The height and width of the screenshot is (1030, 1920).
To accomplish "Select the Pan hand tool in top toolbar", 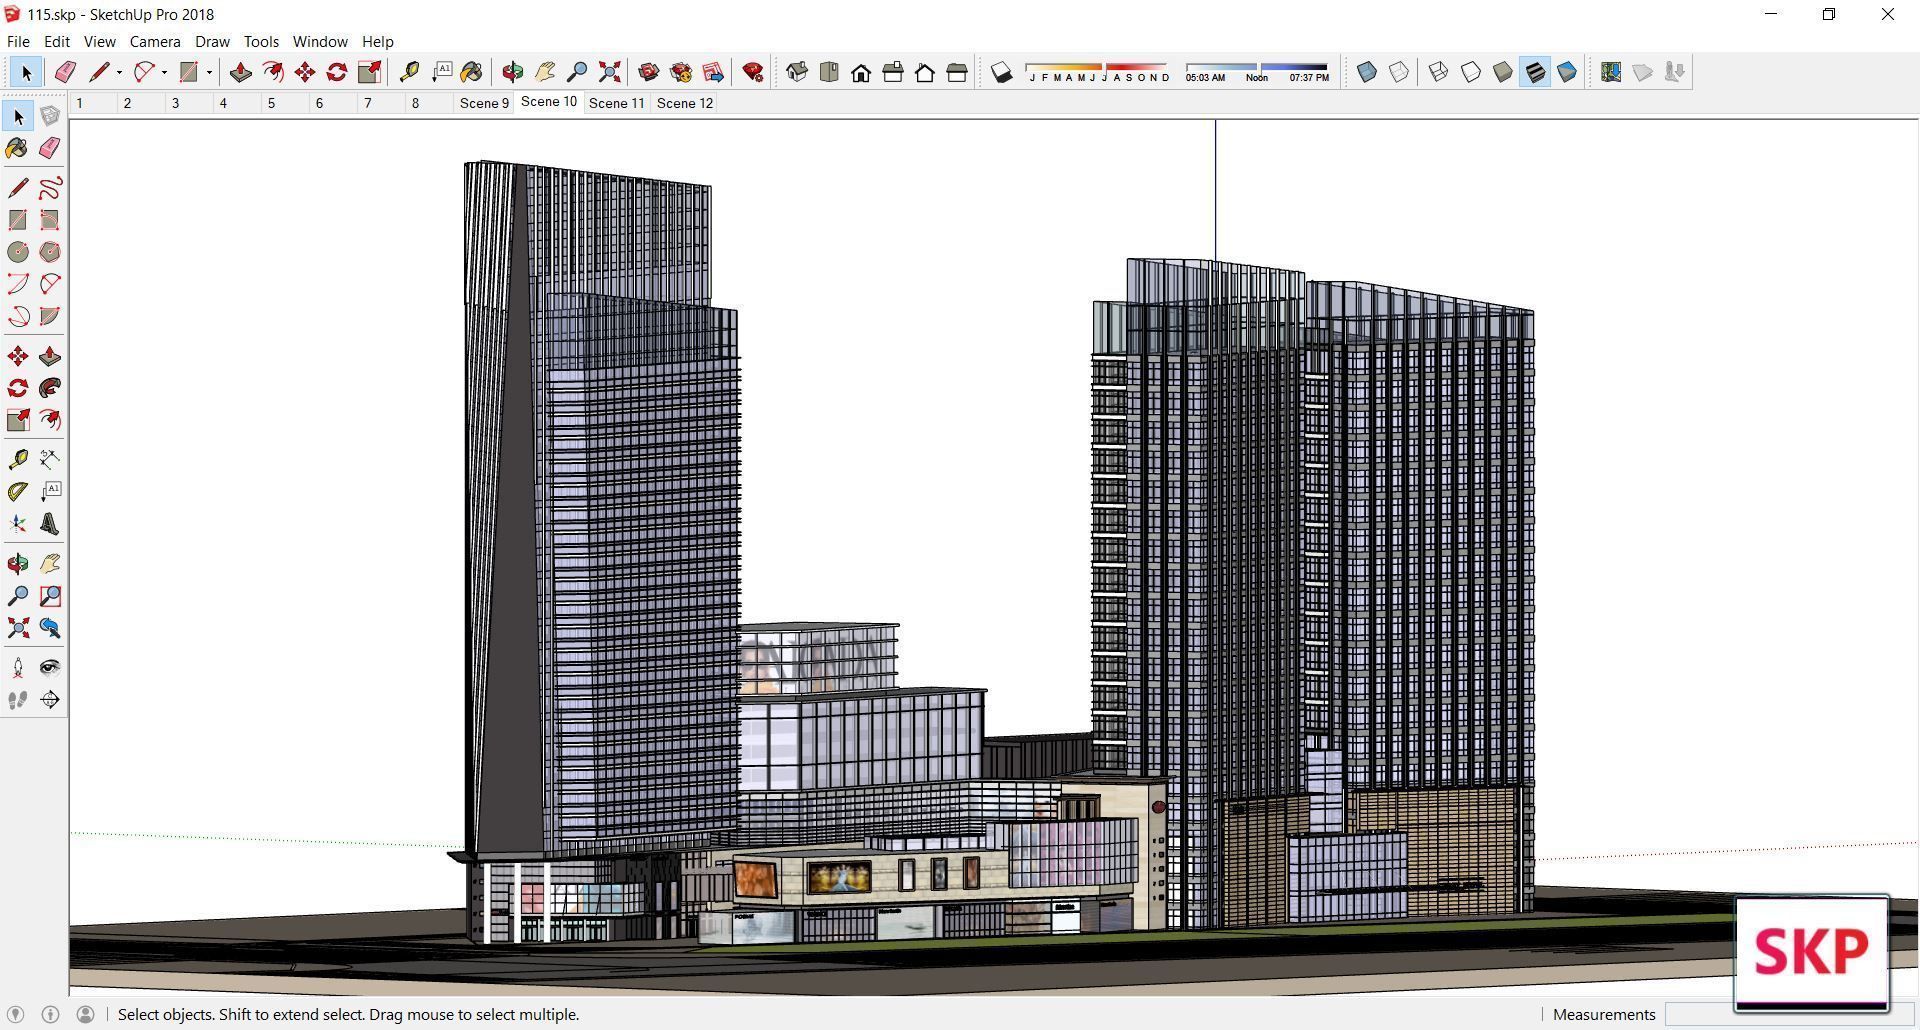I will pyautogui.click(x=545, y=72).
